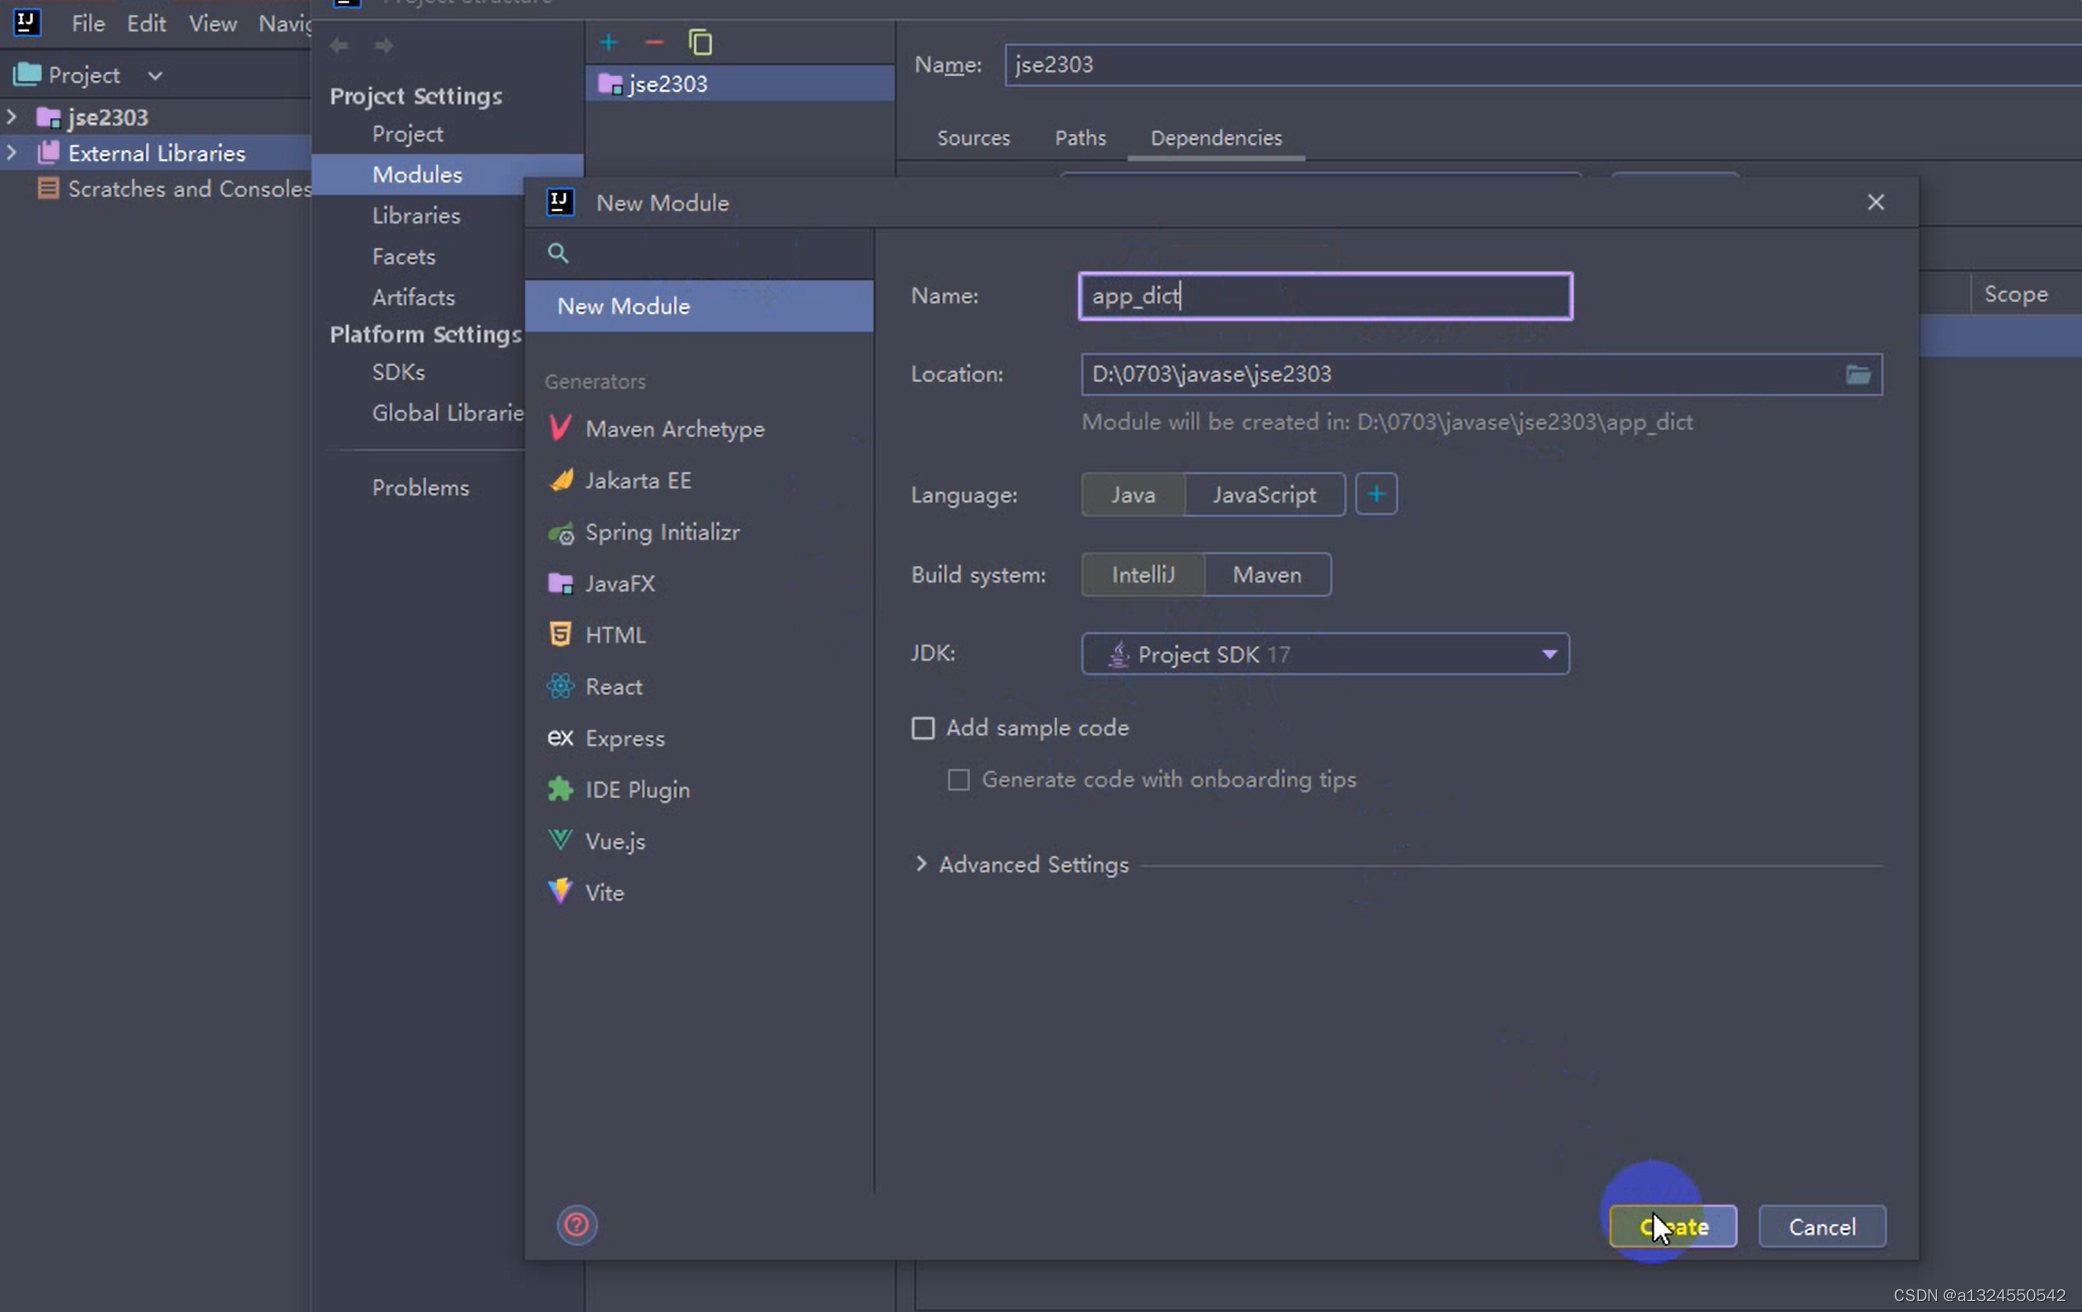Choose Maven as the build system
The height and width of the screenshot is (1312, 2082).
(x=1266, y=575)
